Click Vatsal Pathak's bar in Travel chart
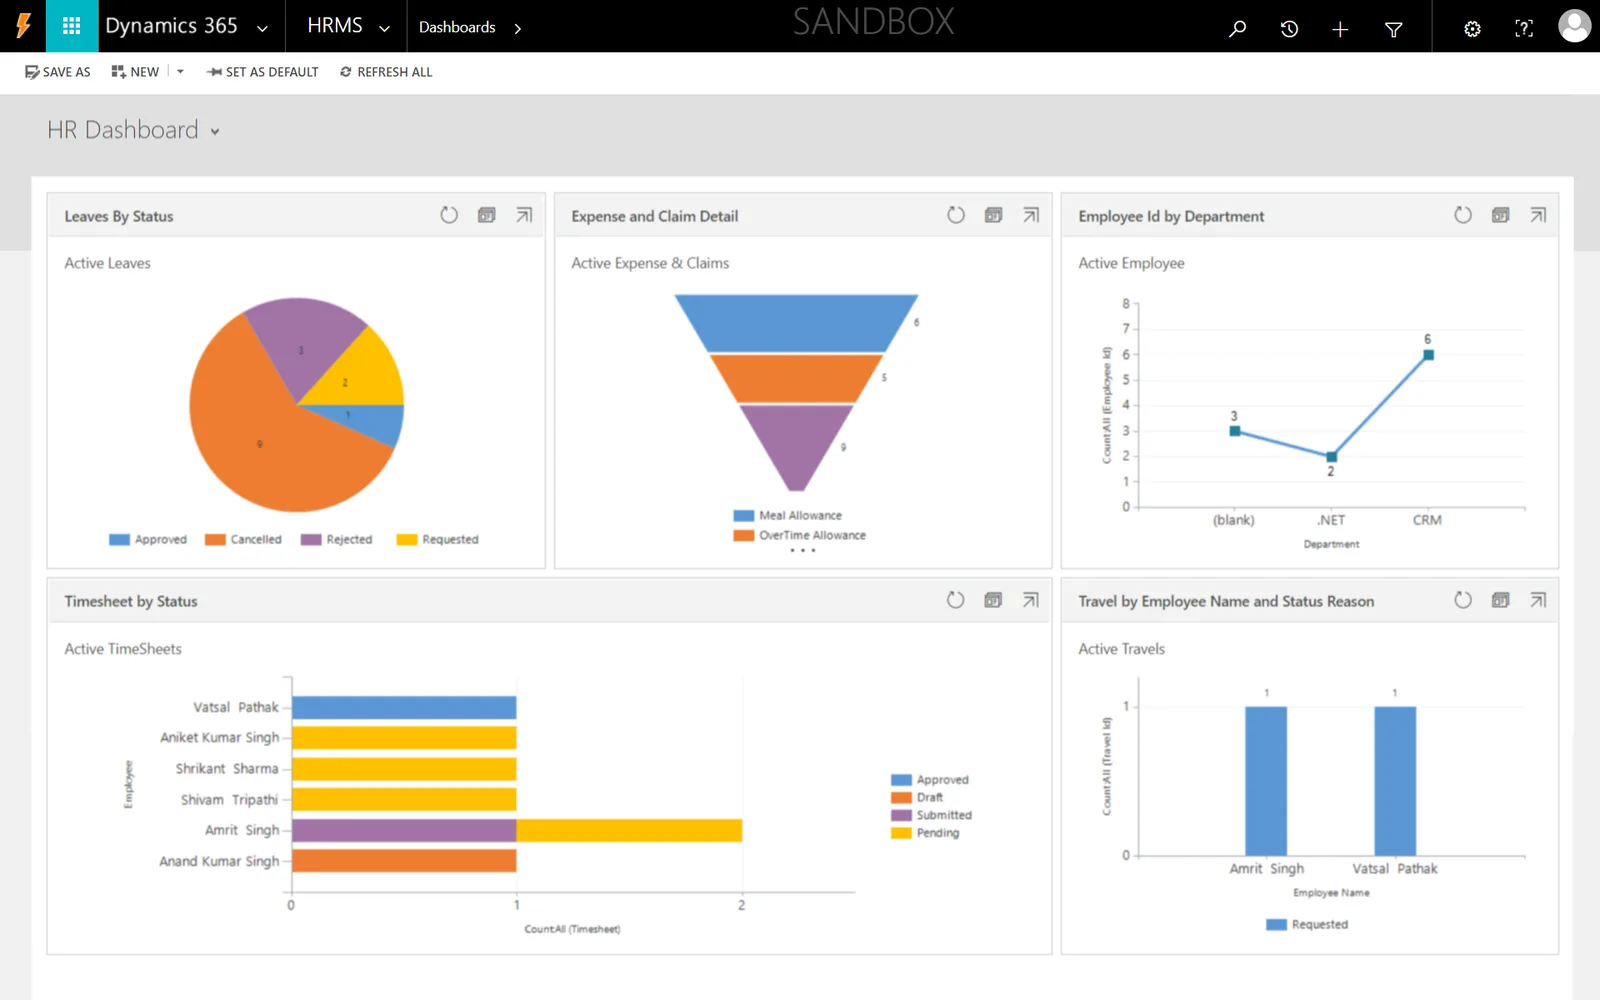Screen dimensions: 1600x1000 [1395, 781]
